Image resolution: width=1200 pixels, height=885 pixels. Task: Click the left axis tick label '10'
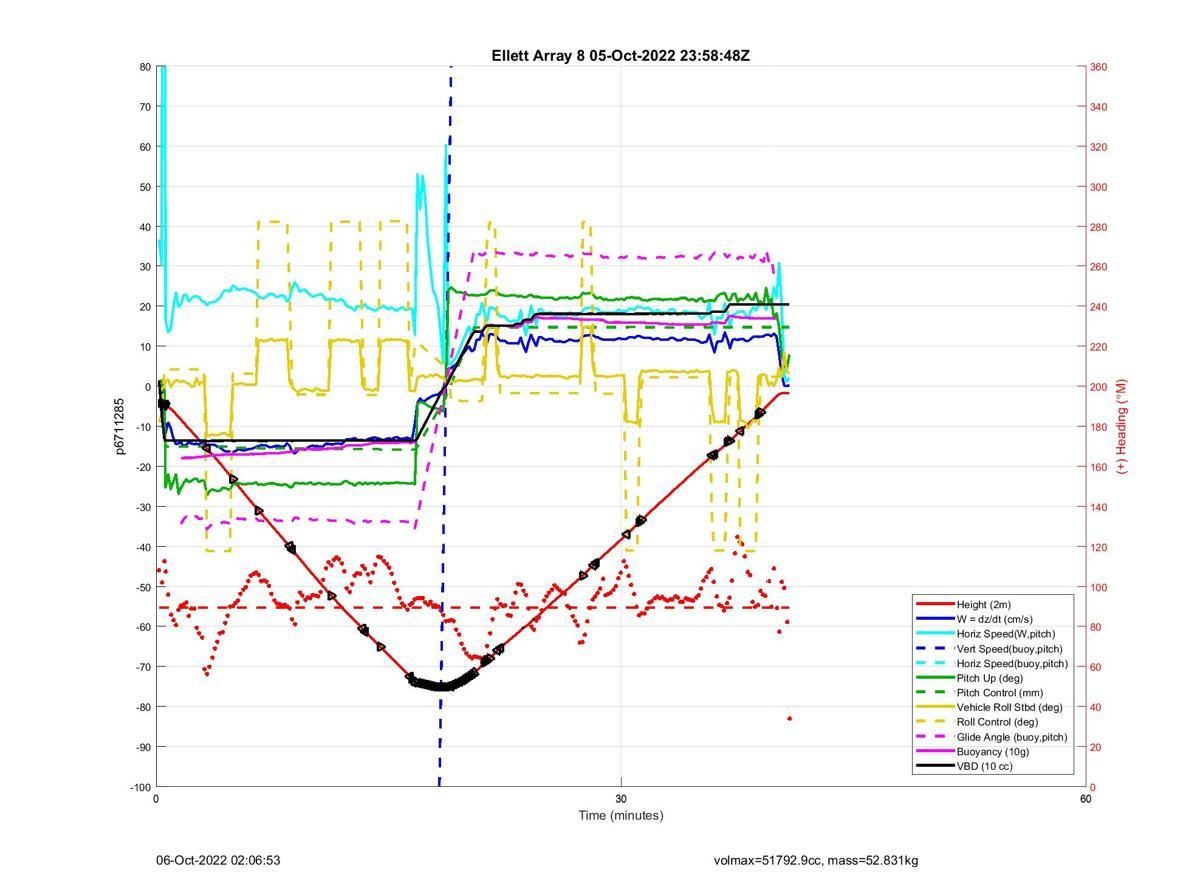click(x=145, y=347)
